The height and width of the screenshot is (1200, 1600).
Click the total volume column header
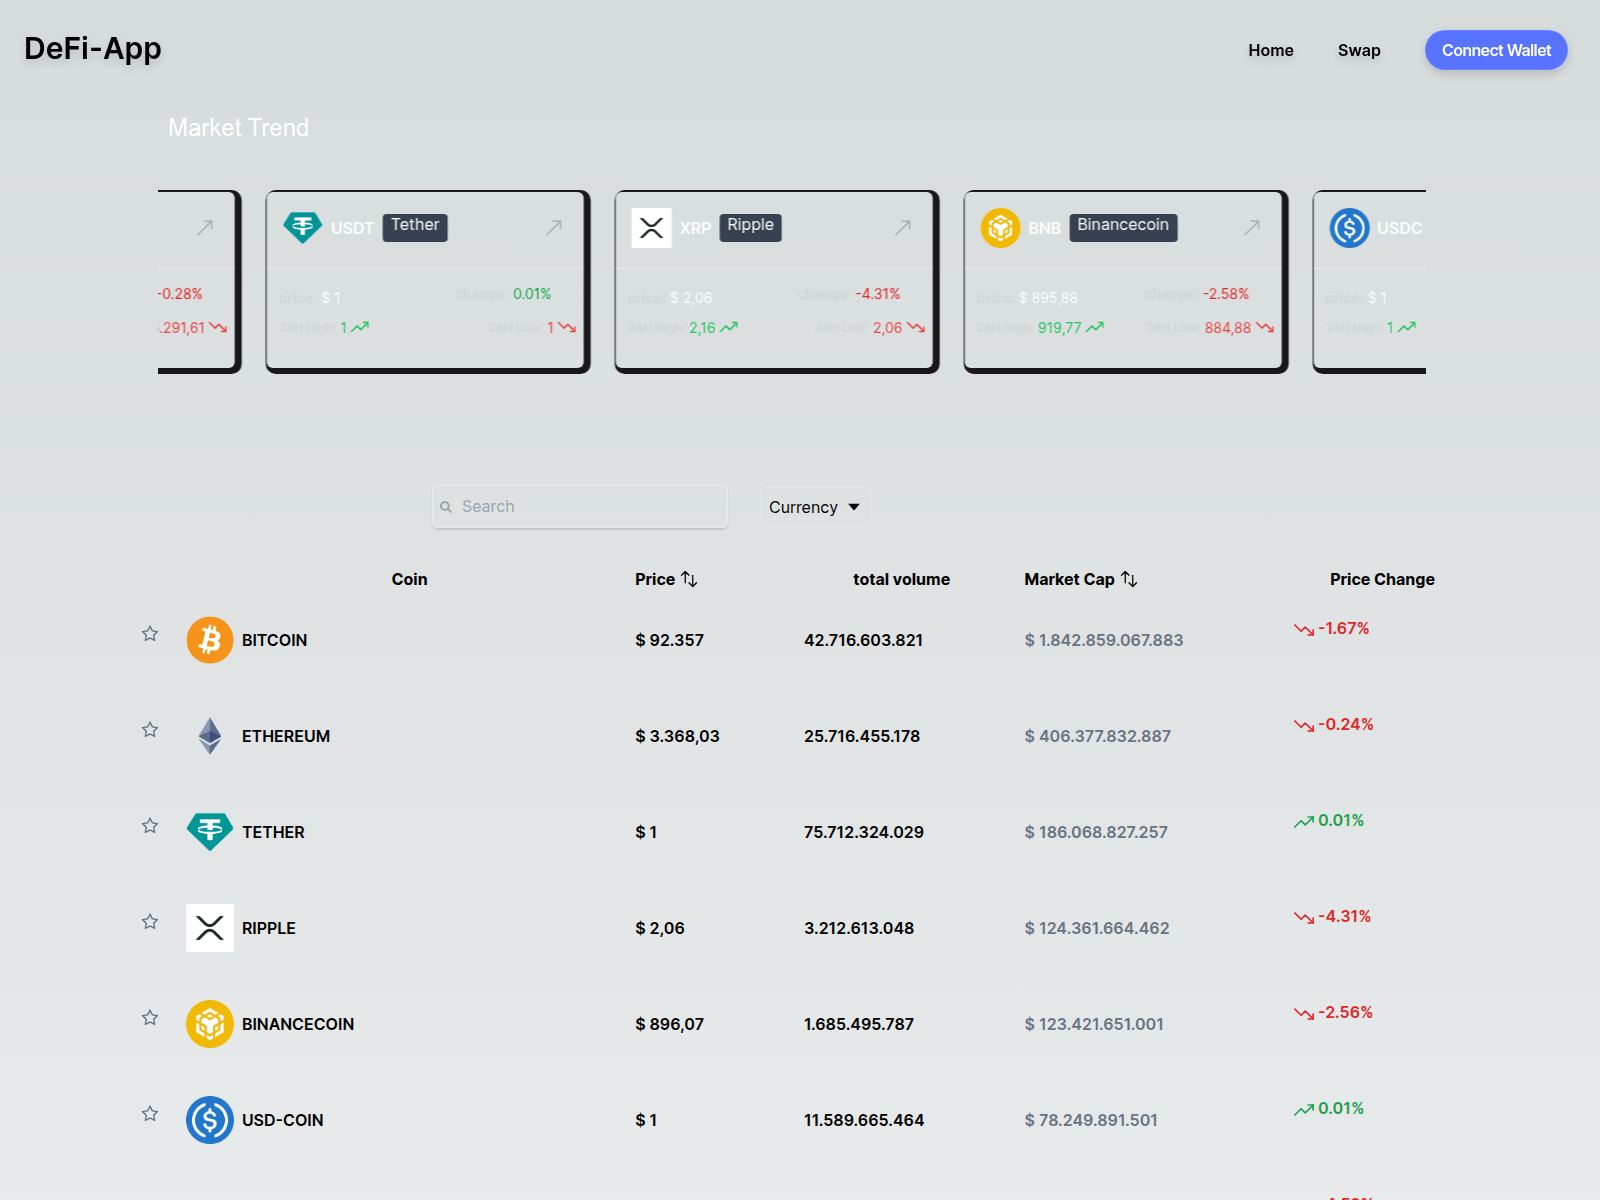pyautogui.click(x=901, y=579)
